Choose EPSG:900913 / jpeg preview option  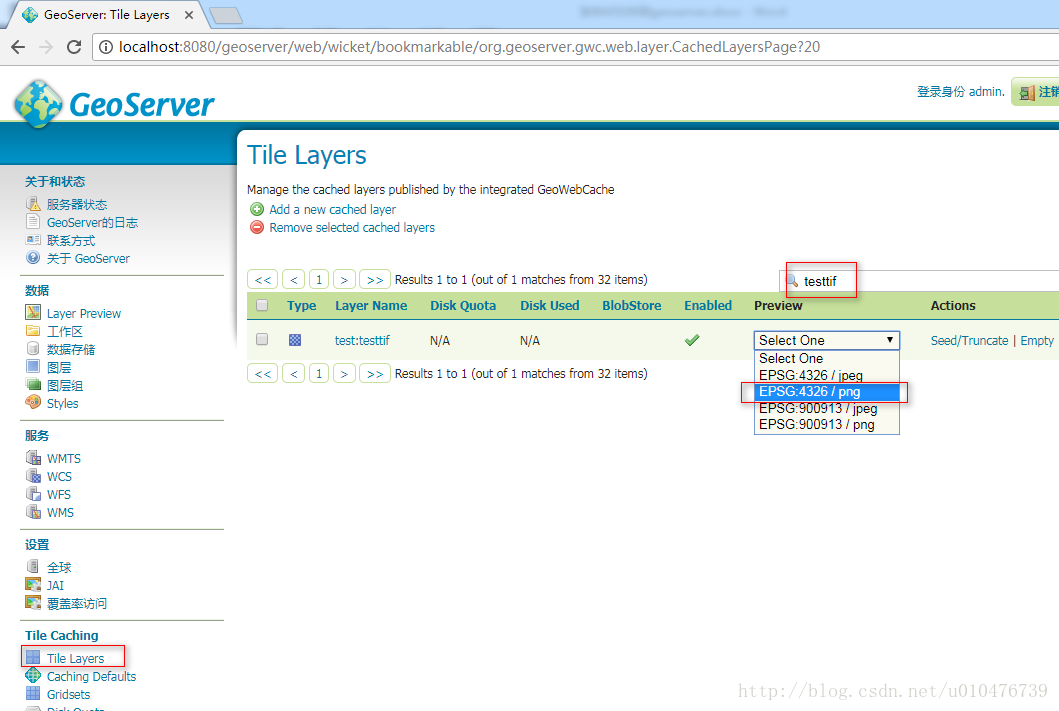click(827, 409)
